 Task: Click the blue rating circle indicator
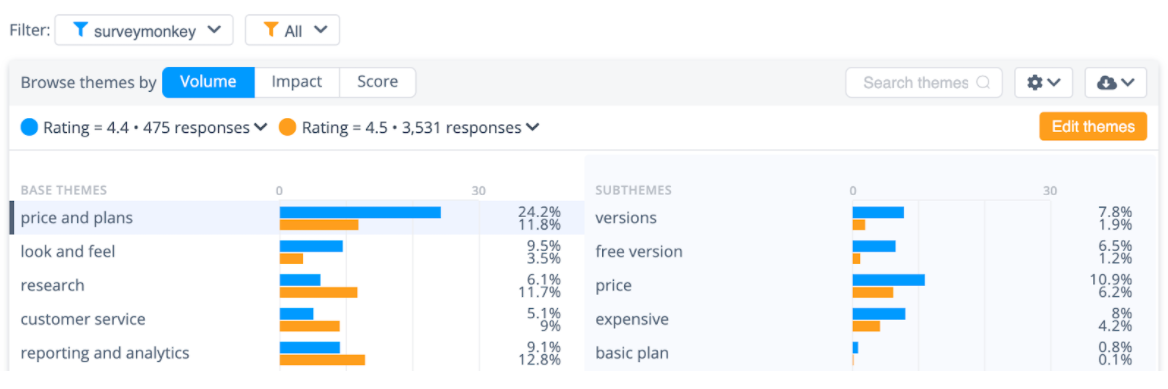pos(29,127)
